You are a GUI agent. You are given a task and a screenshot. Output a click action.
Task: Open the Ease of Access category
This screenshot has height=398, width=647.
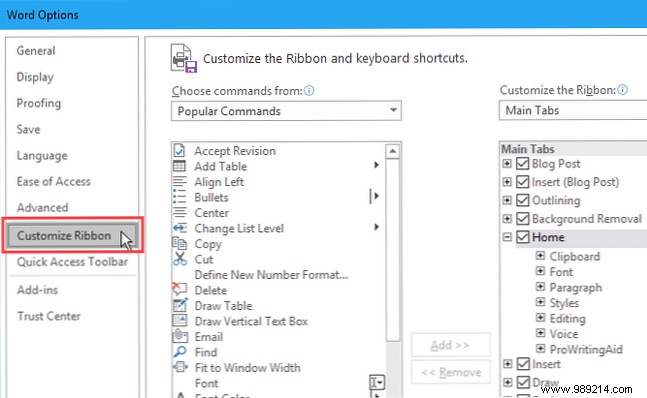(54, 181)
